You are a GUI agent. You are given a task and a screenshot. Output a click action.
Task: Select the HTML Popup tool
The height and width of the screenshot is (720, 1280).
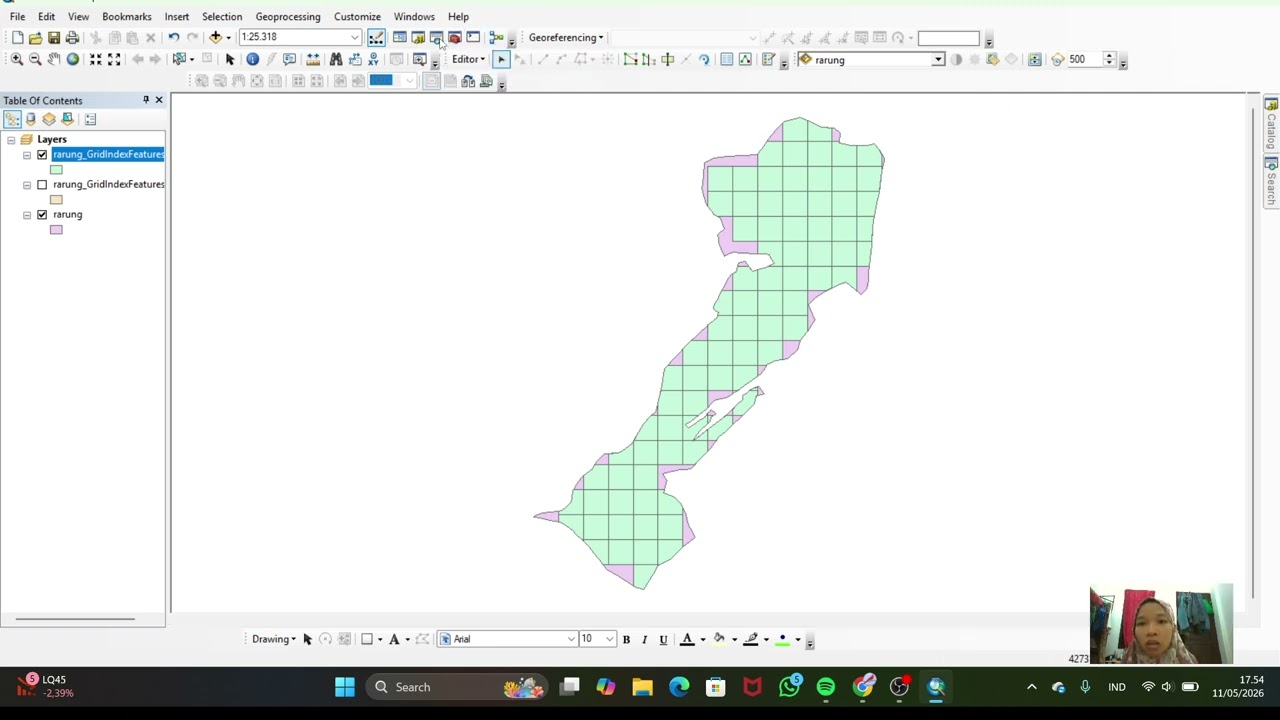point(289,60)
